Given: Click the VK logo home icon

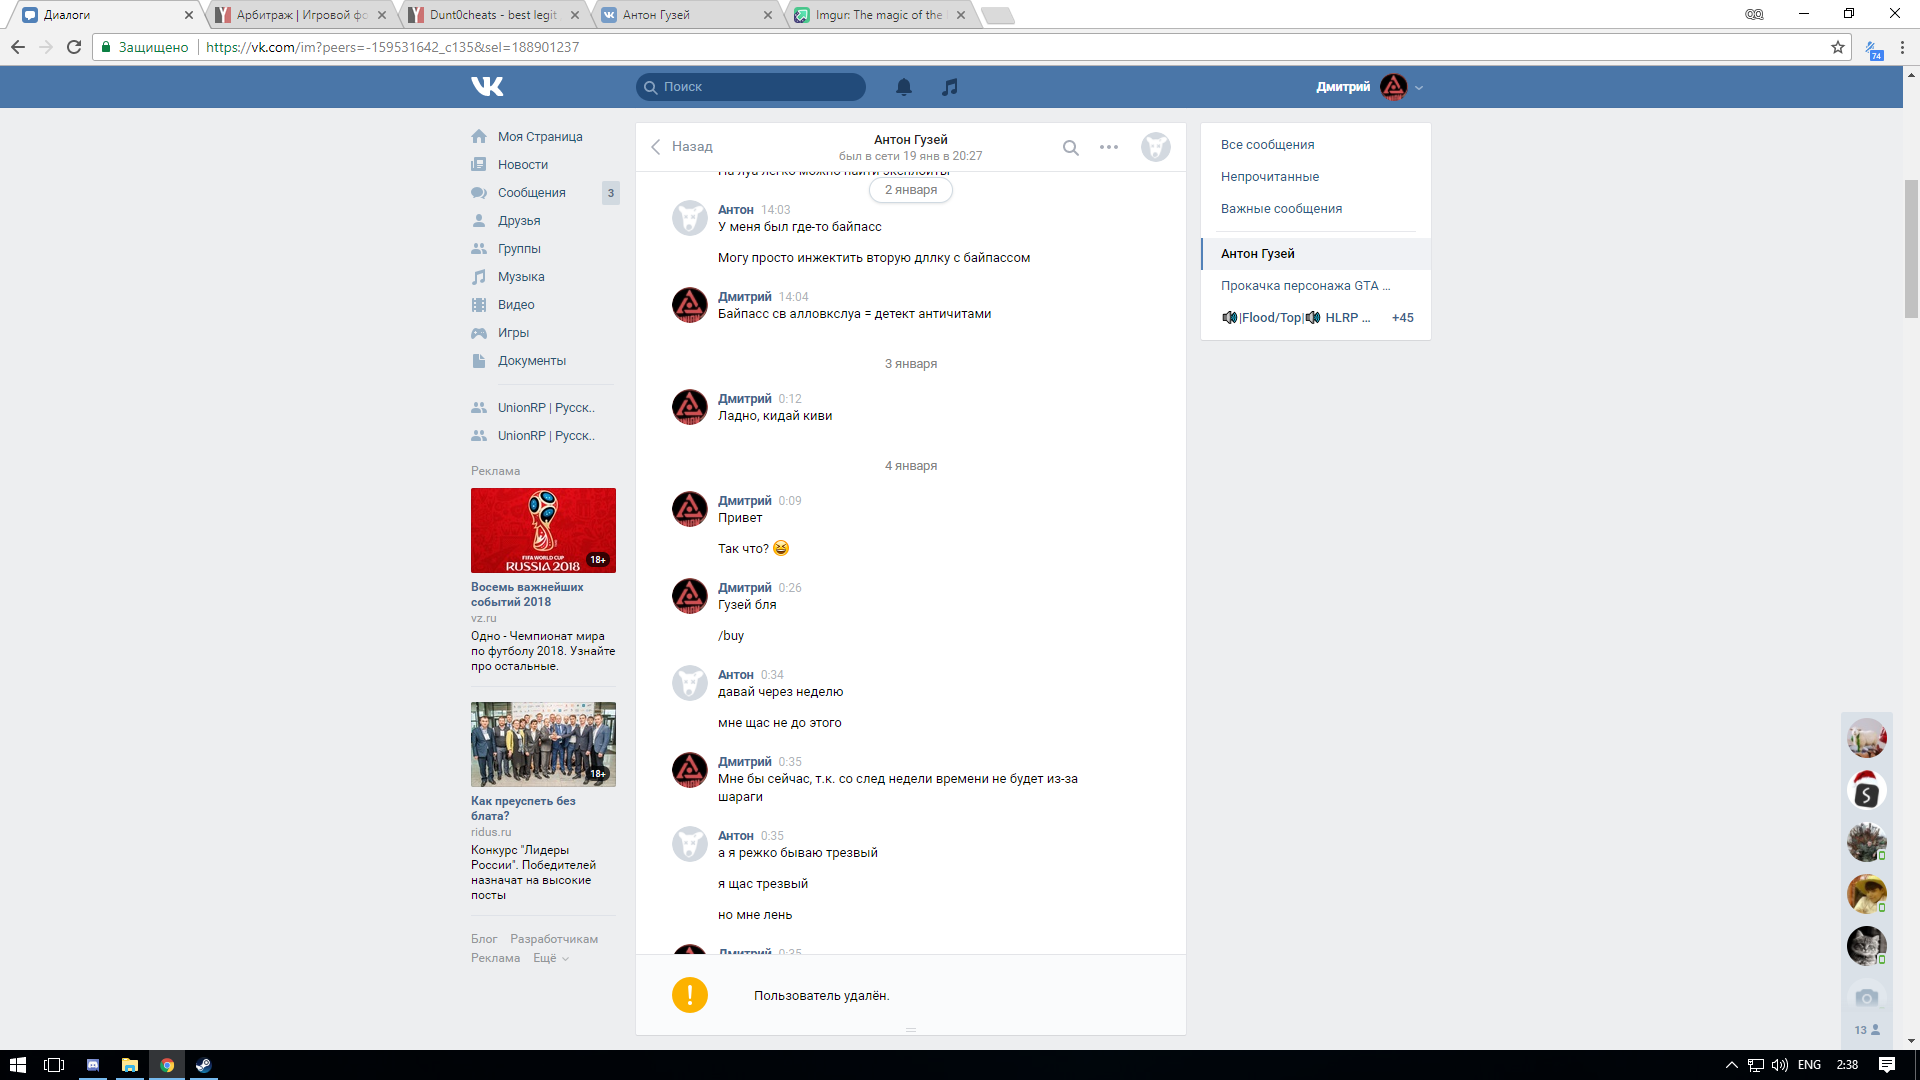Looking at the screenshot, I should click(487, 87).
